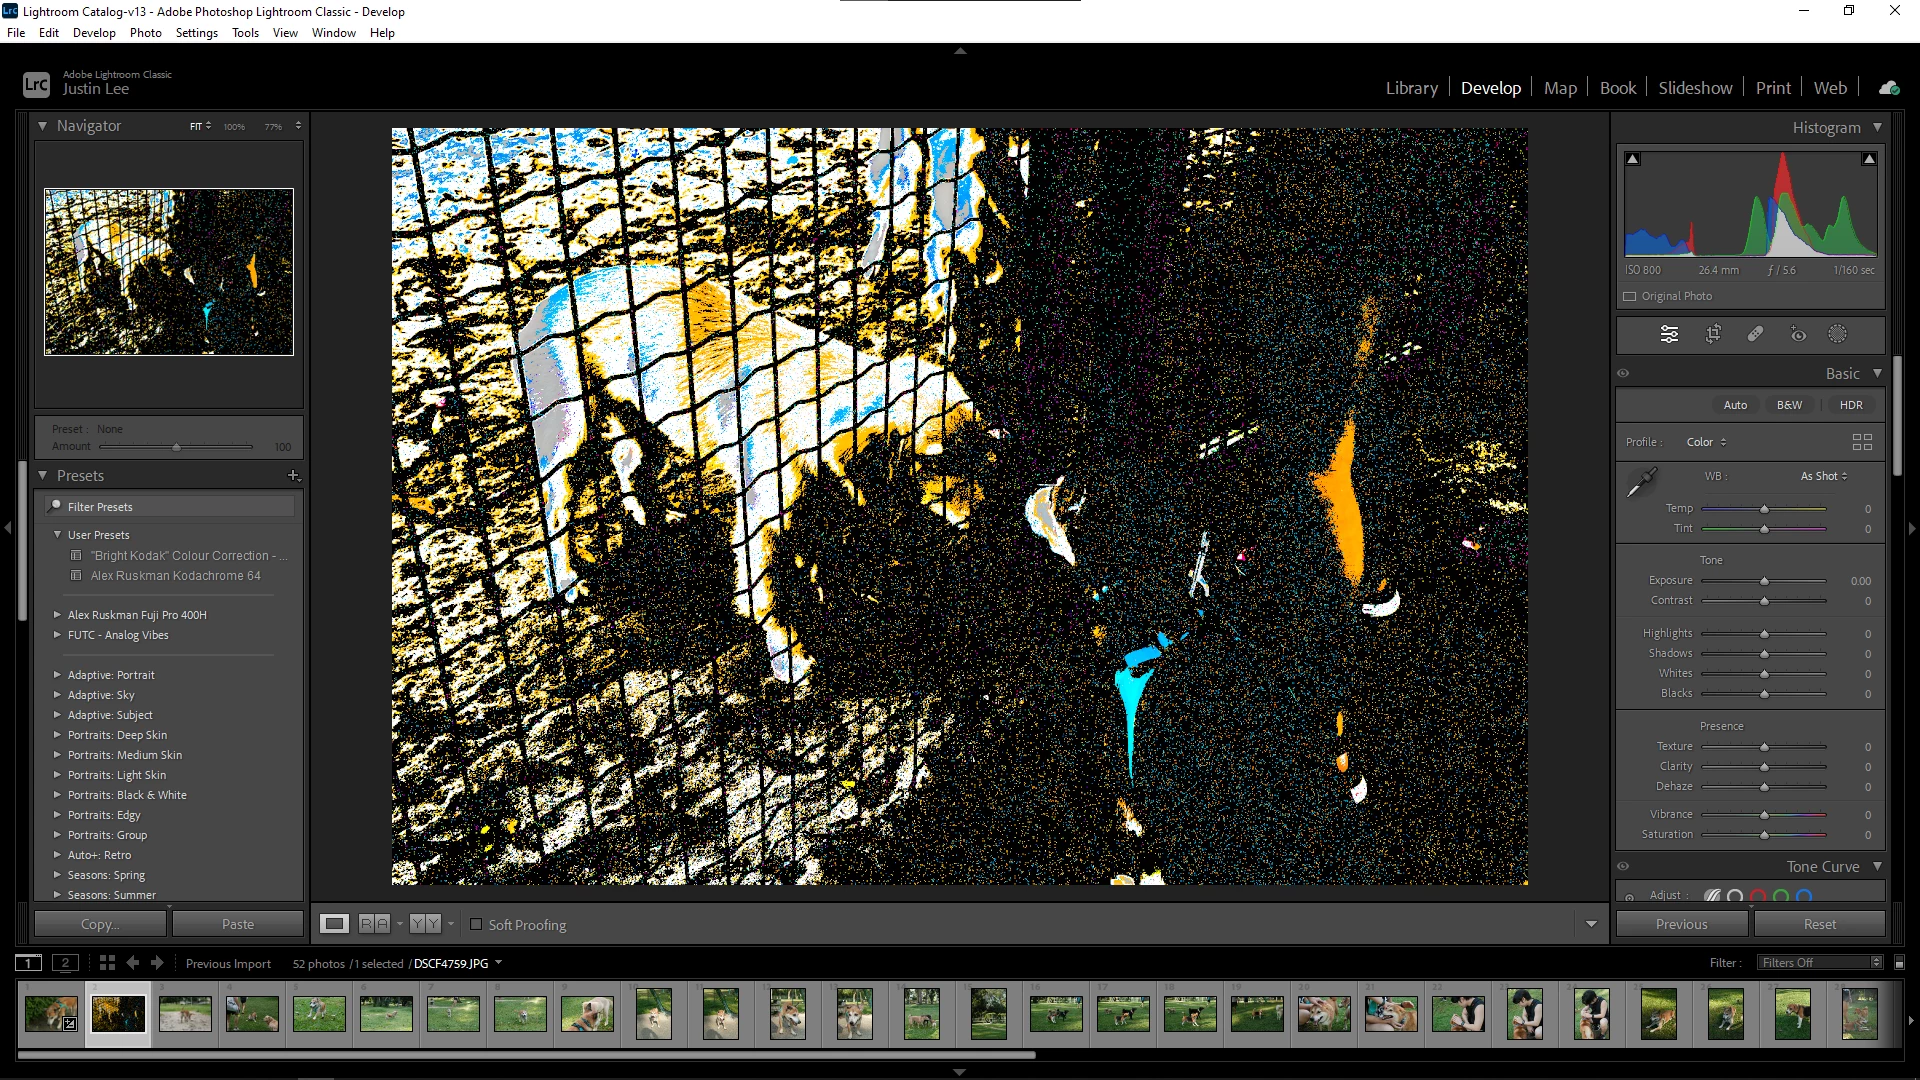Tick the Original Photo checkbox
This screenshot has width=1920, height=1080.
click(1630, 296)
